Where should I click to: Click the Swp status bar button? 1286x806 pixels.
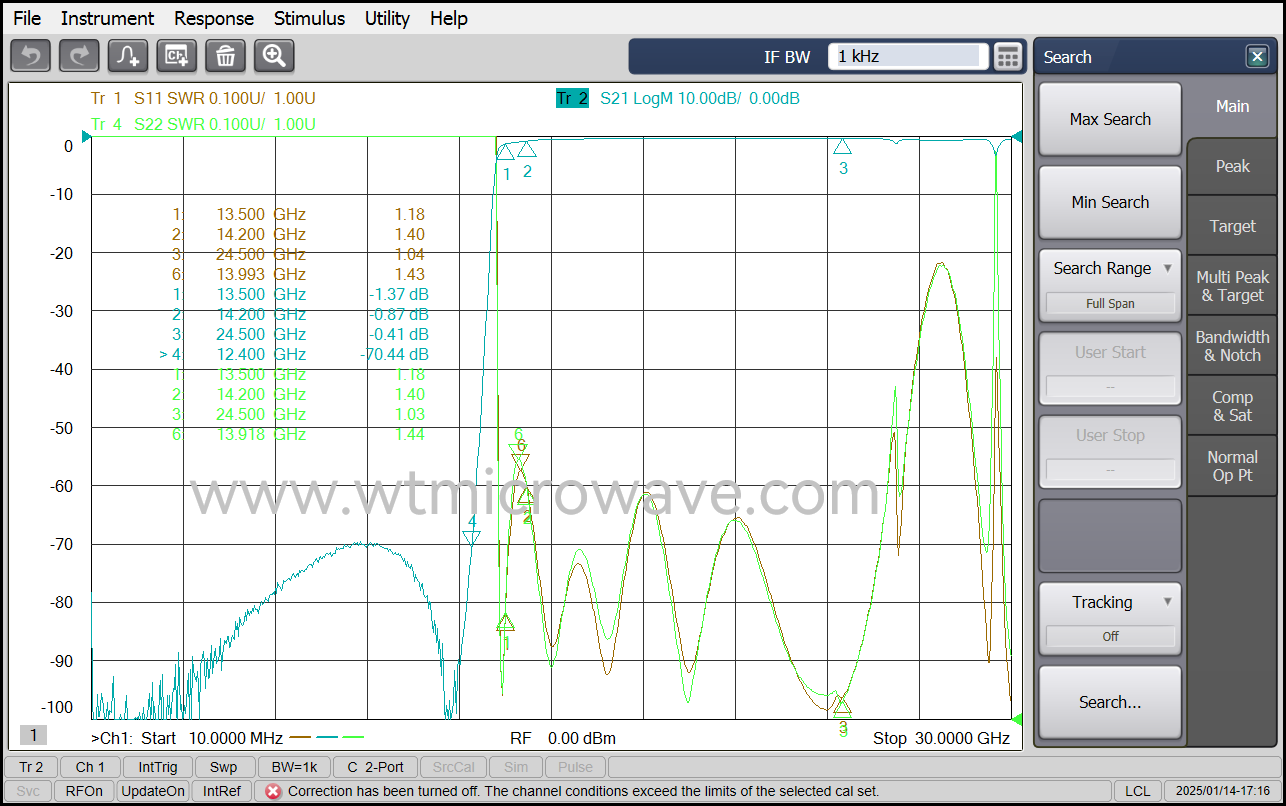[224, 767]
